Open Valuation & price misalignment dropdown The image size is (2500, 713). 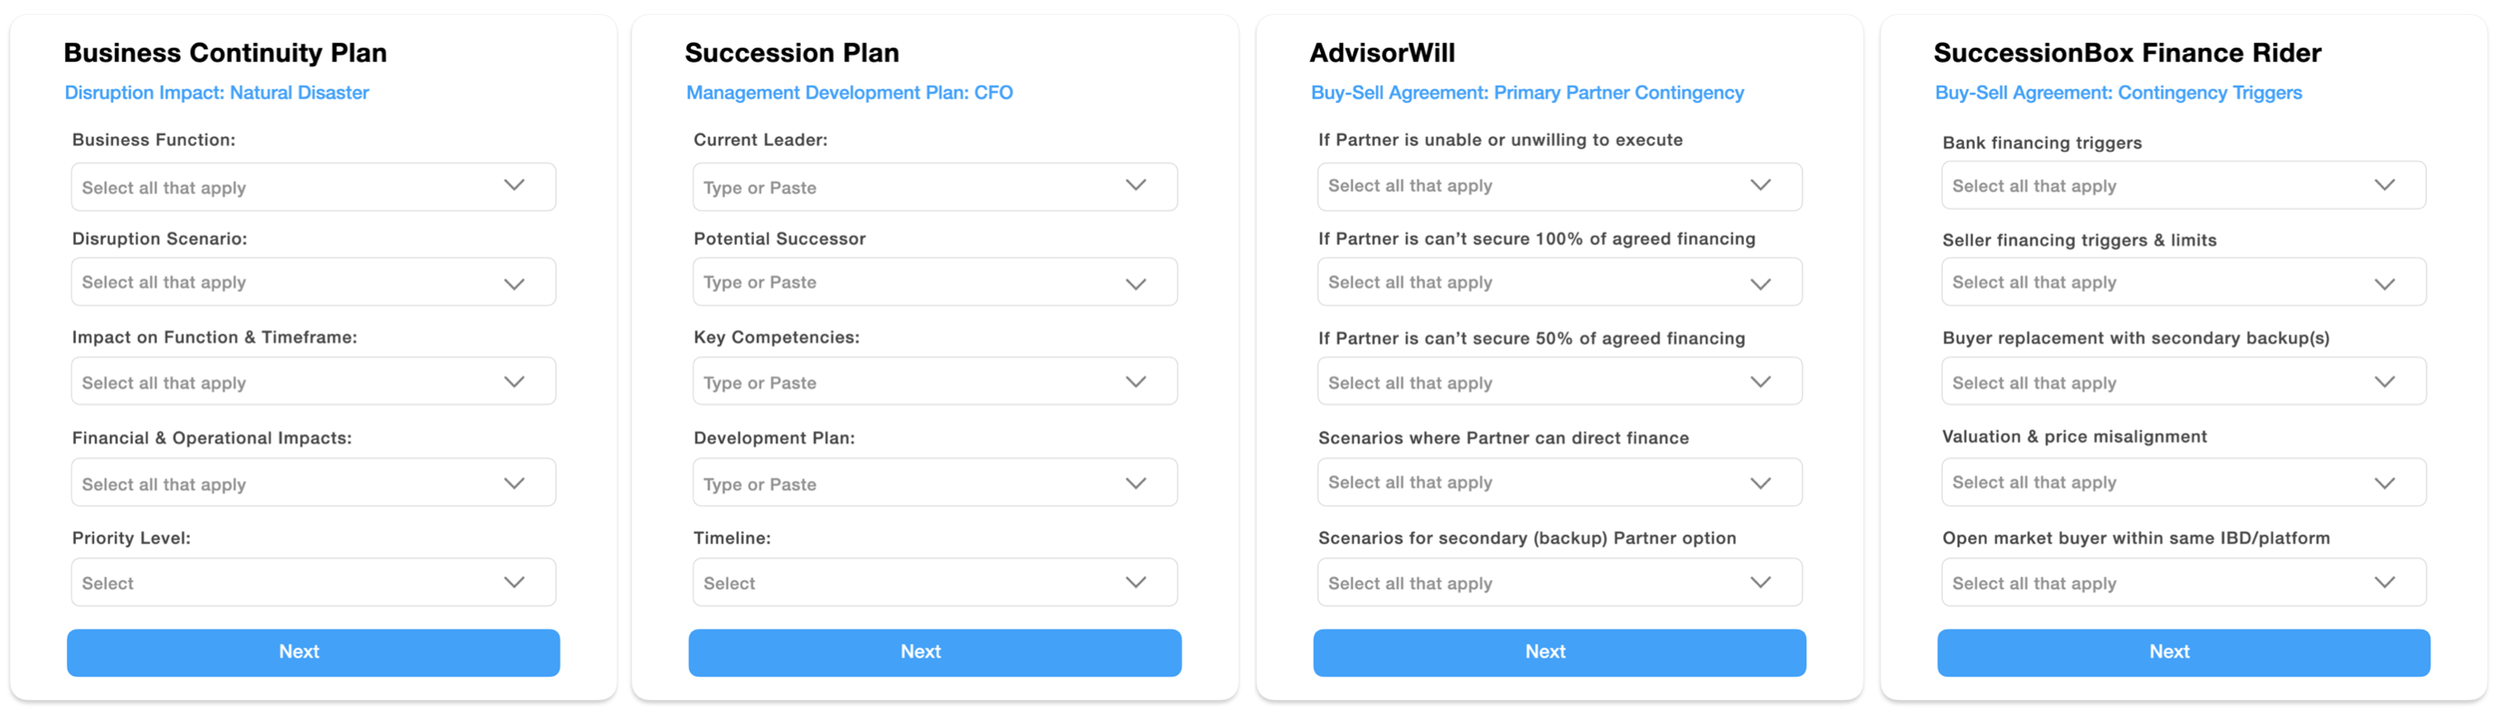click(x=2184, y=482)
